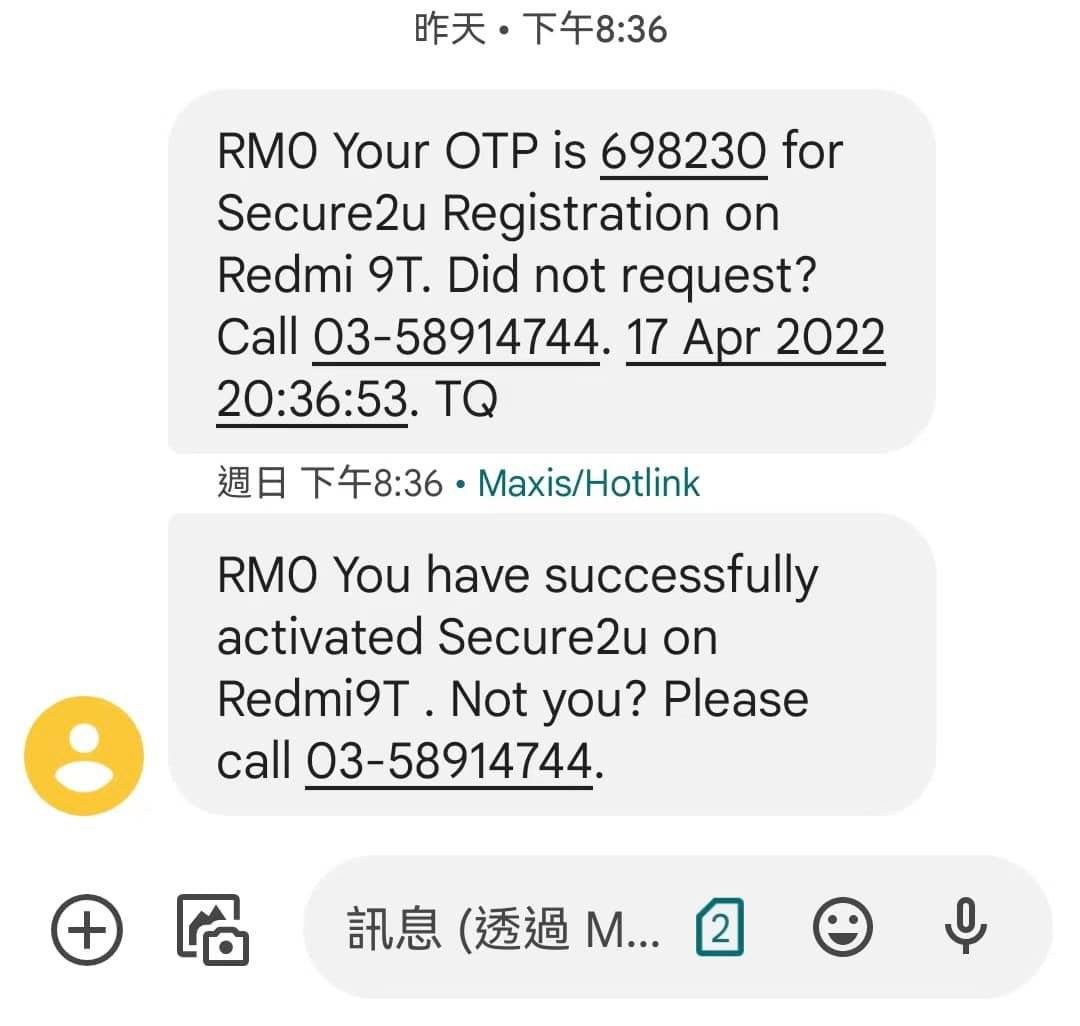Viewport: 1080px width, 1026px height.
Task: Tap the 'TQ' text ending the OTP message
Action: coord(466,400)
